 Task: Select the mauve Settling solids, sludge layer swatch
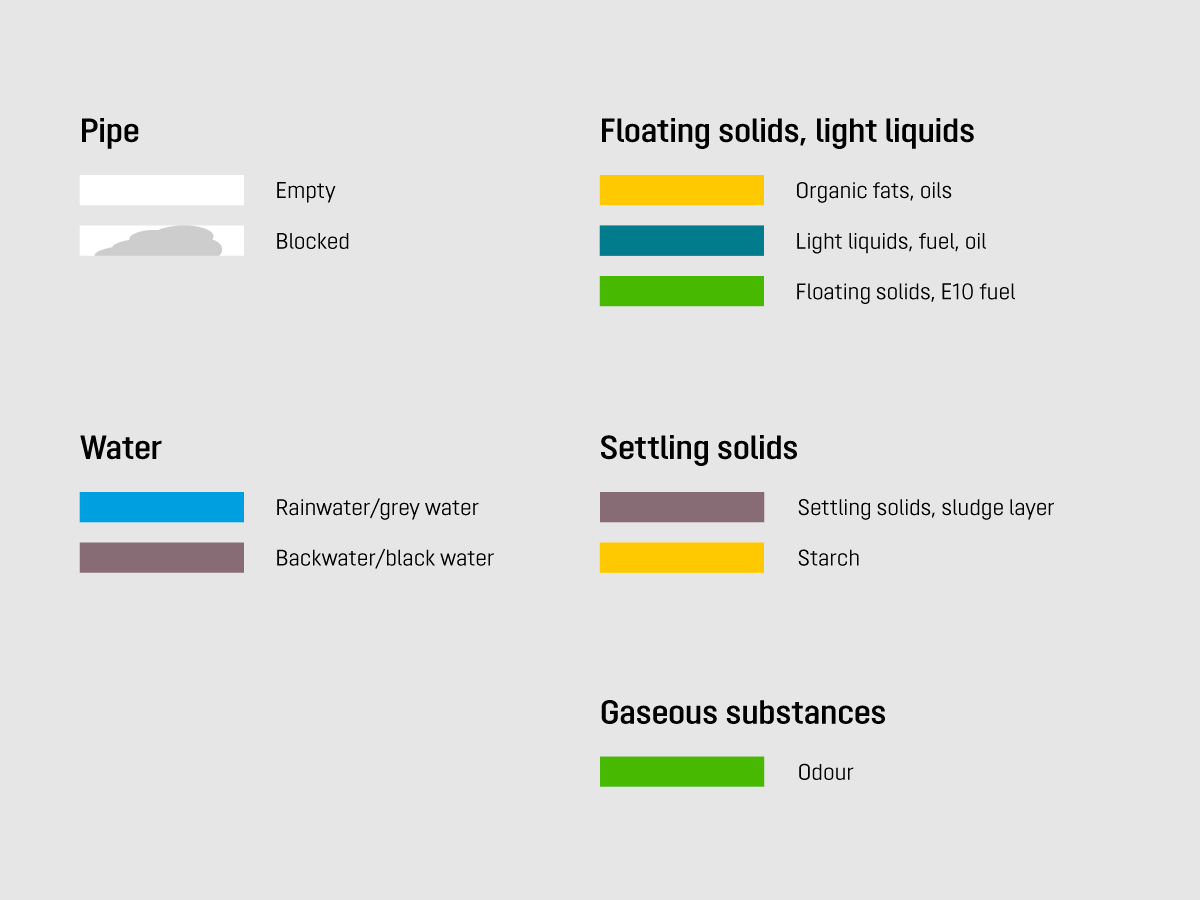point(681,507)
